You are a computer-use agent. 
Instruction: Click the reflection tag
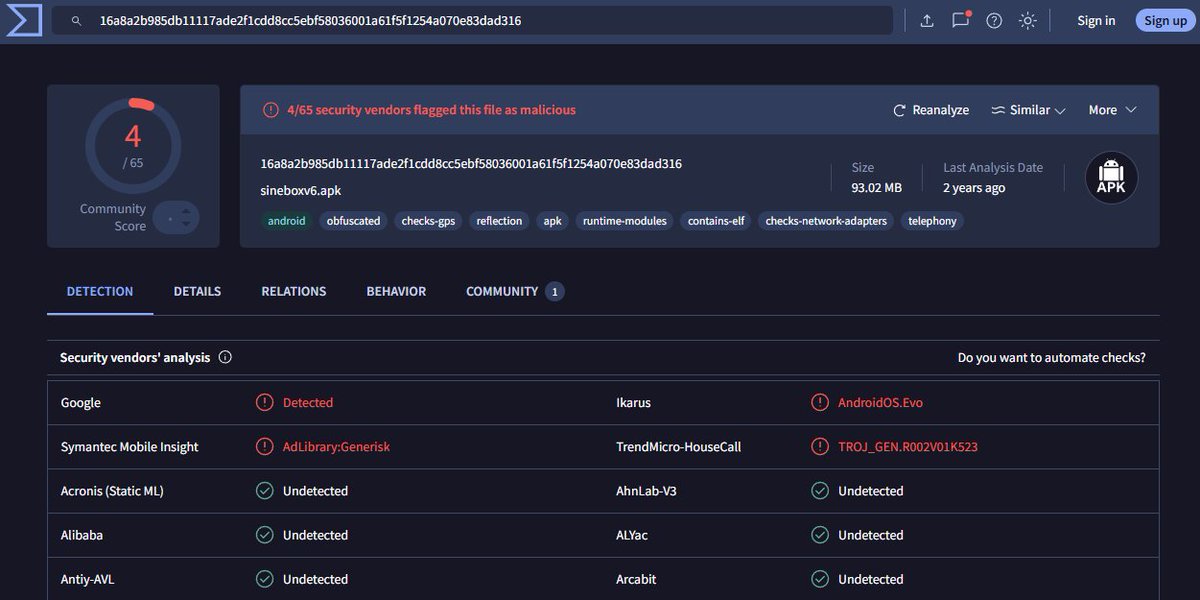pyautogui.click(x=499, y=221)
